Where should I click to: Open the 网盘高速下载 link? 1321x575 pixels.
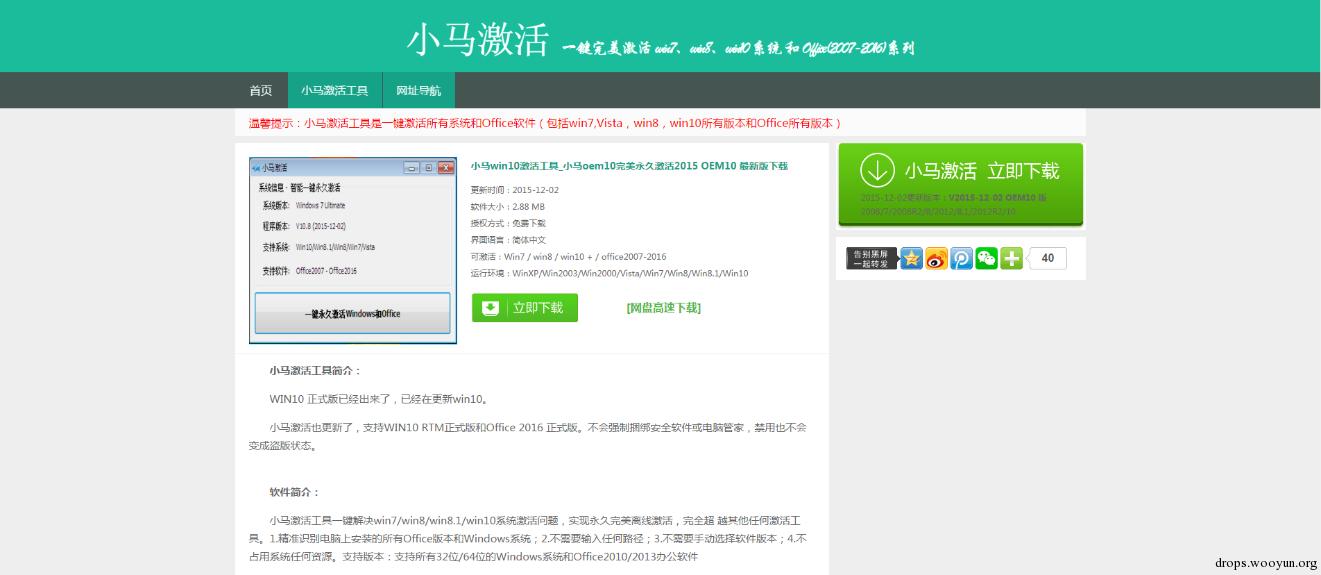[663, 308]
